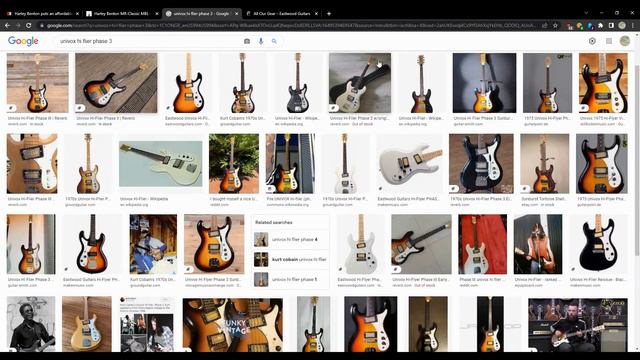Open the Univox Hi-Flier - Wikipedia caption link
The height and width of the screenshot is (360, 640).
click(x=144, y=199)
